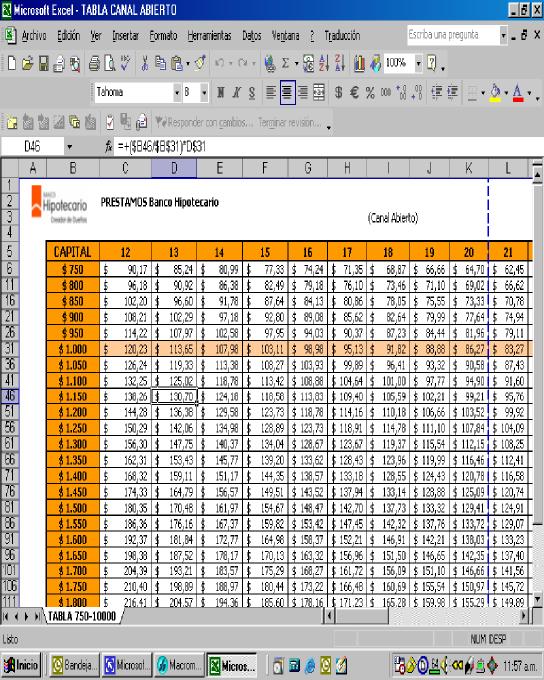Image resolution: width=544 pixels, height=680 pixels.
Task: Sort ascending A to Z
Action: 324,63
